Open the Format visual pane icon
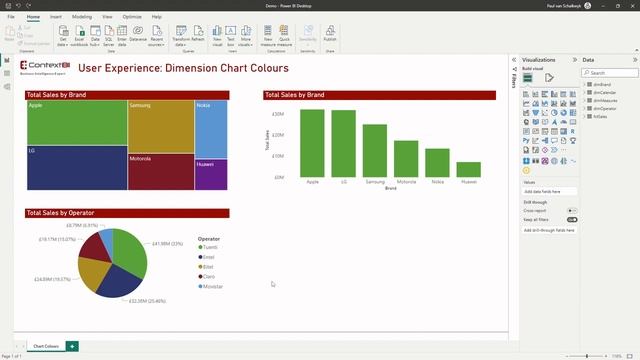 pos(549,78)
